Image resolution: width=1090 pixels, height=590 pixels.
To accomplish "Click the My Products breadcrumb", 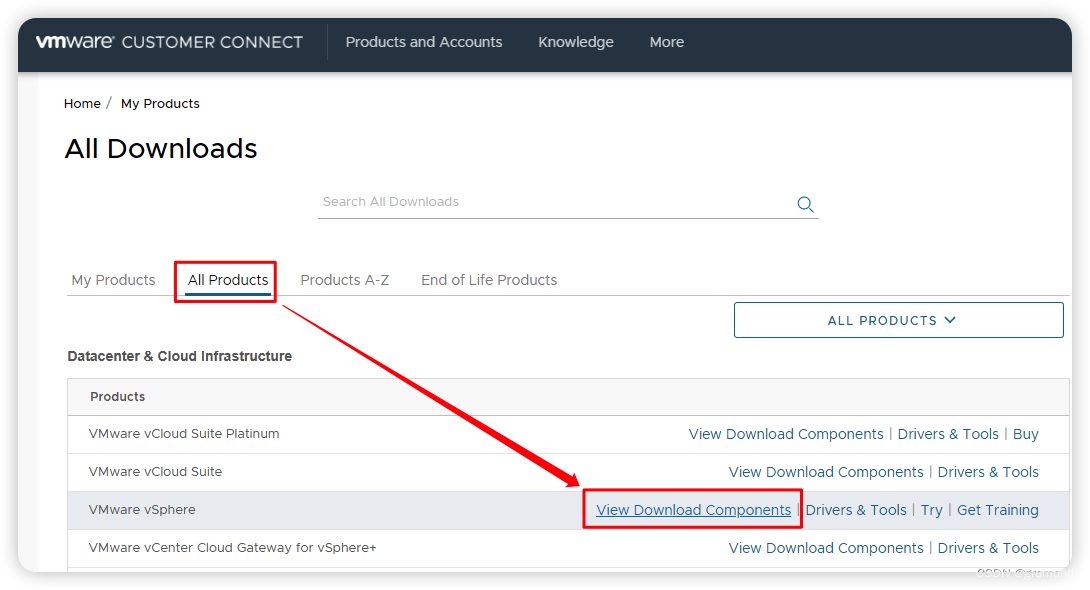I will point(160,104).
